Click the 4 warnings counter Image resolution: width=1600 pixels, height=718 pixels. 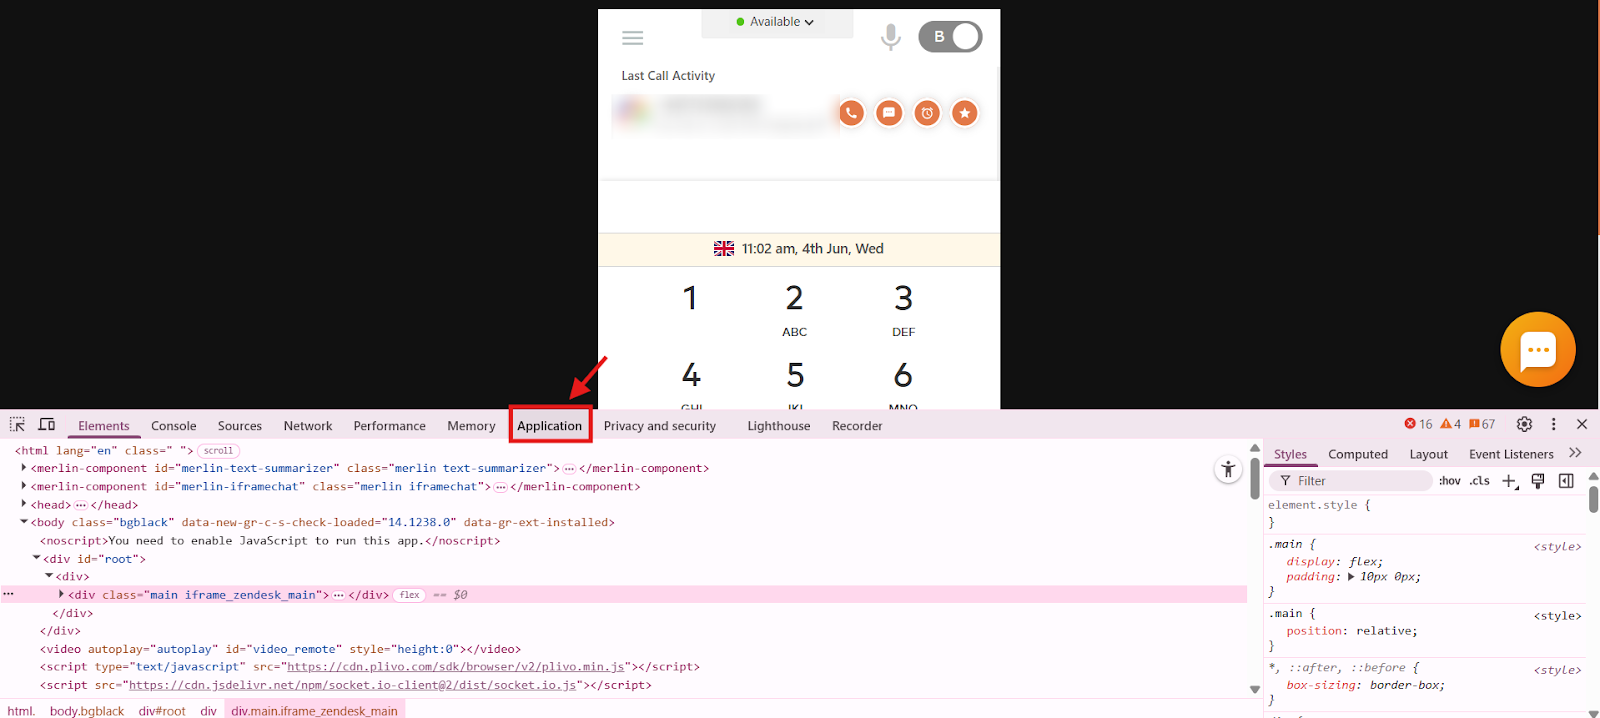click(x=1450, y=424)
